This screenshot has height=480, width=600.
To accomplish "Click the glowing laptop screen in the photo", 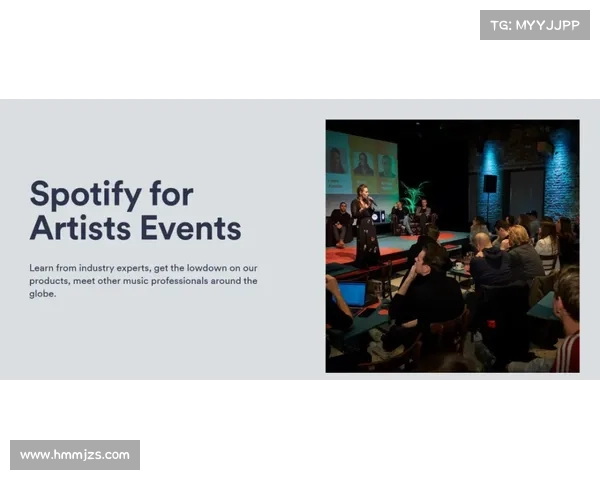I will pos(352,294).
